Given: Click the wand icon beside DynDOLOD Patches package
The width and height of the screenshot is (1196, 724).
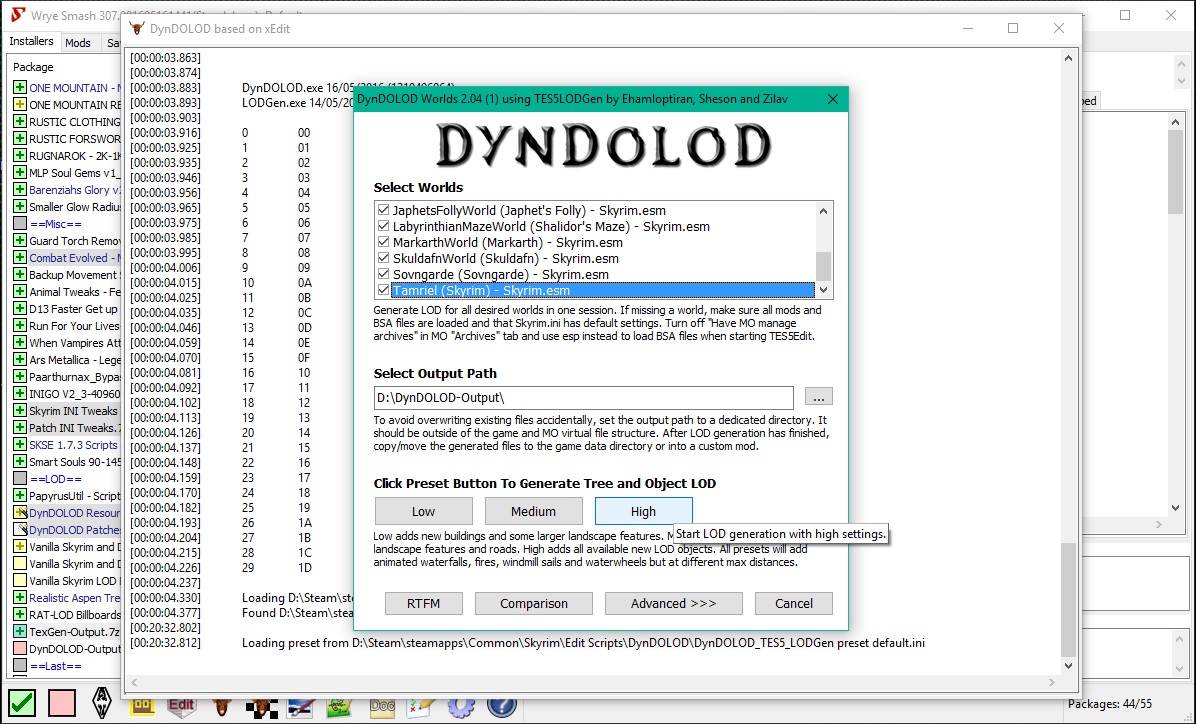Looking at the screenshot, I should tap(20, 529).
